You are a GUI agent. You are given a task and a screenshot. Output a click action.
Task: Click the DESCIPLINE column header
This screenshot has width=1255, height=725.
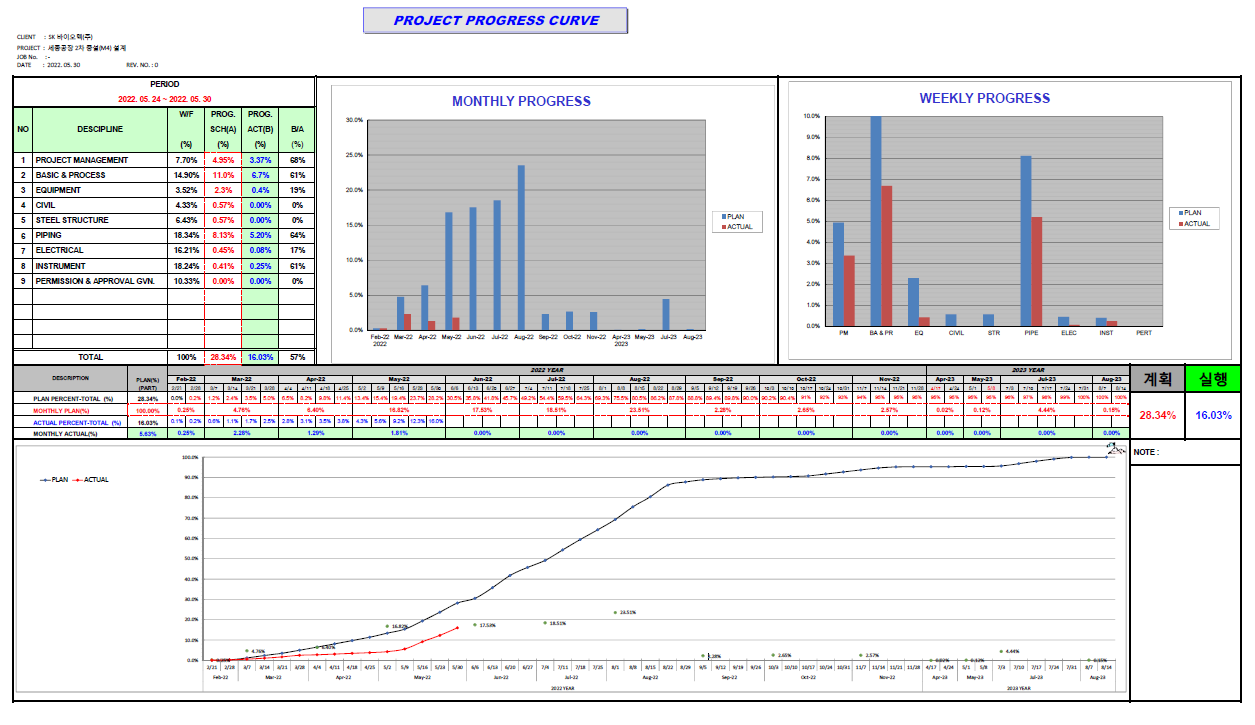click(x=100, y=129)
